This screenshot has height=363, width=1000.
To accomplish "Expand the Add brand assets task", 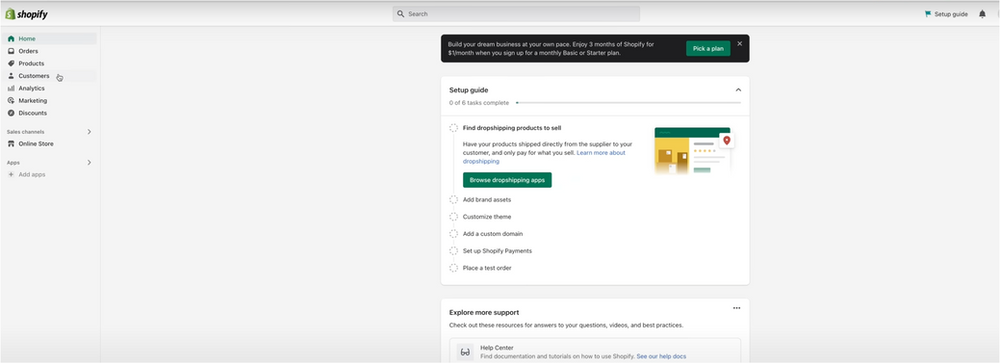I will tap(487, 200).
